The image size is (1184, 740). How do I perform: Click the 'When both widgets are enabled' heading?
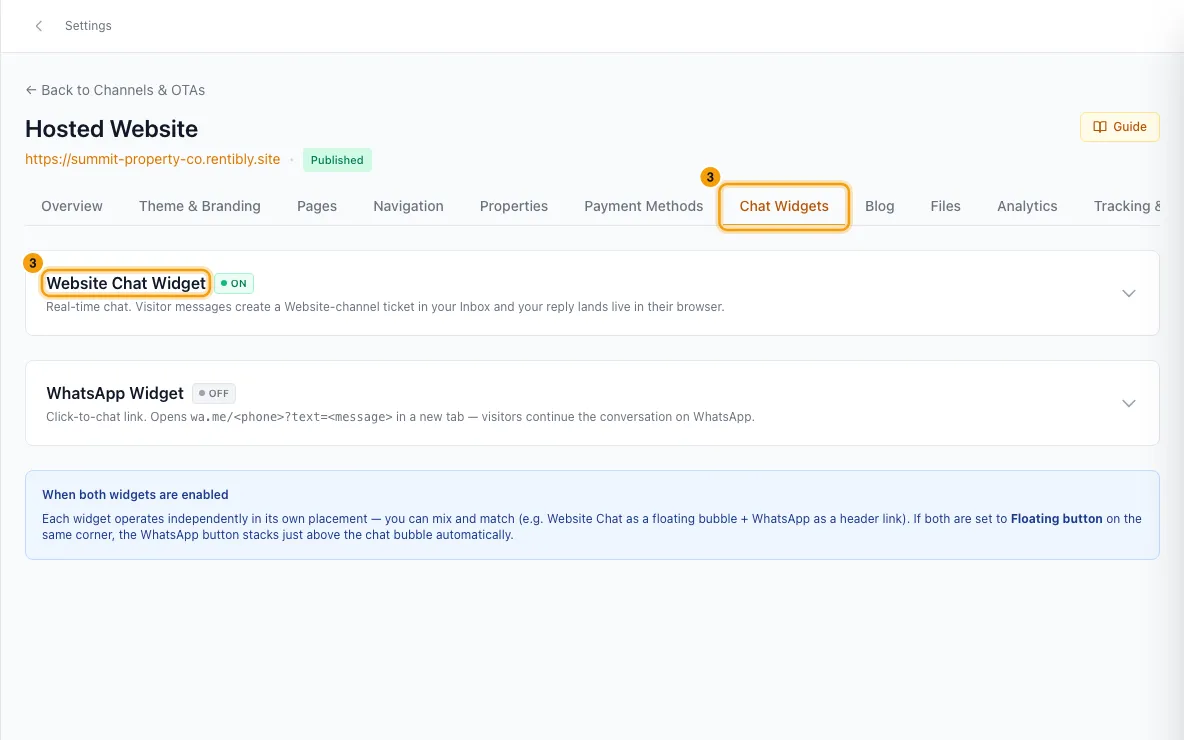click(x=135, y=495)
